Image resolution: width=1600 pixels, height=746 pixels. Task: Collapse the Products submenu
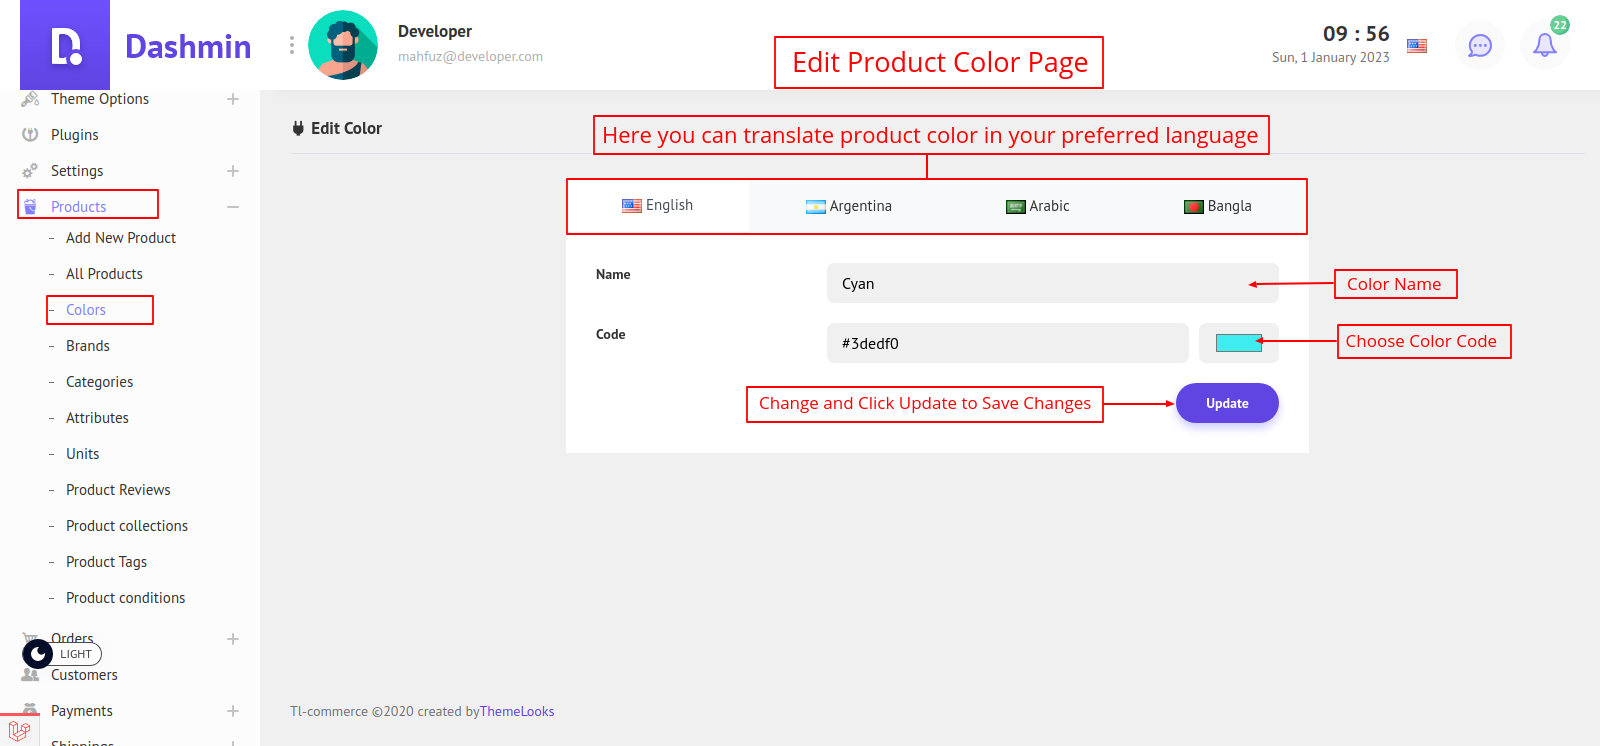pos(233,207)
